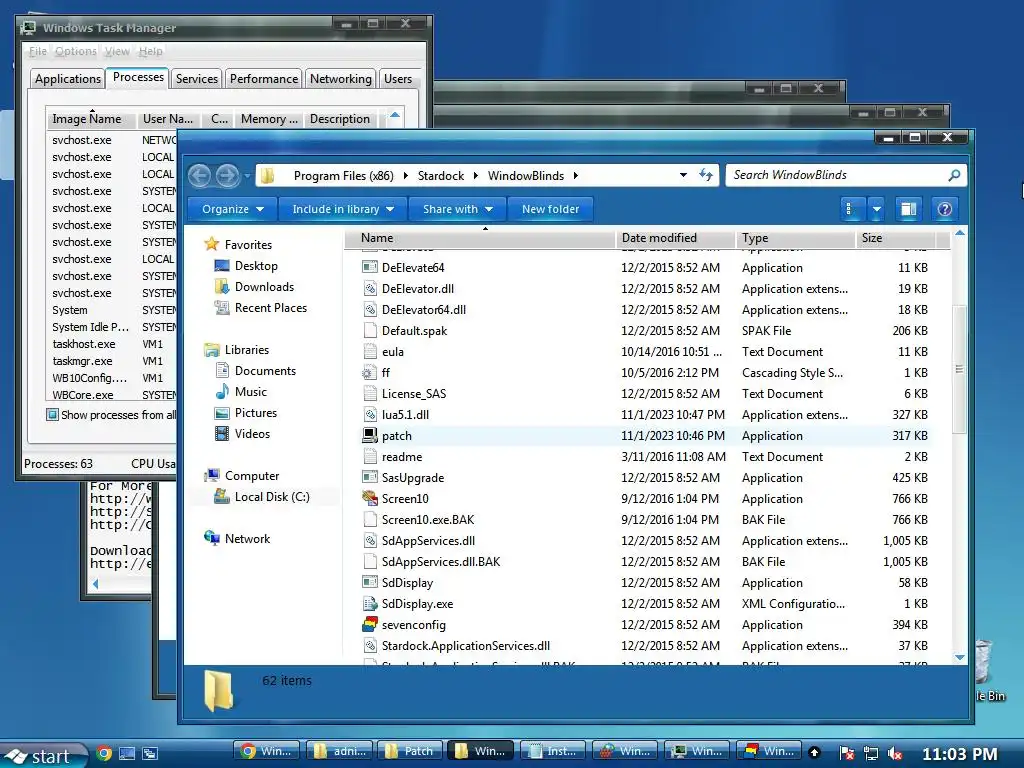
Task: Select the Screen10 application icon
Action: 370,498
